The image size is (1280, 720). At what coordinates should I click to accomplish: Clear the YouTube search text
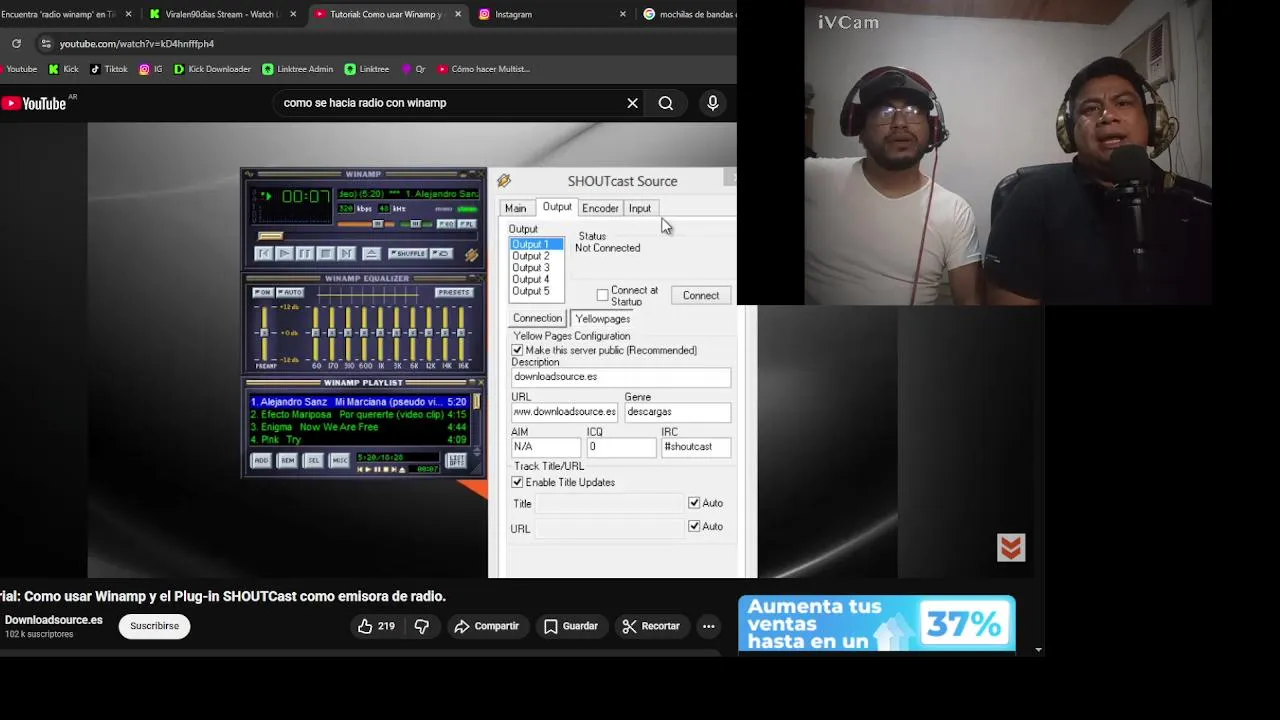pos(632,103)
